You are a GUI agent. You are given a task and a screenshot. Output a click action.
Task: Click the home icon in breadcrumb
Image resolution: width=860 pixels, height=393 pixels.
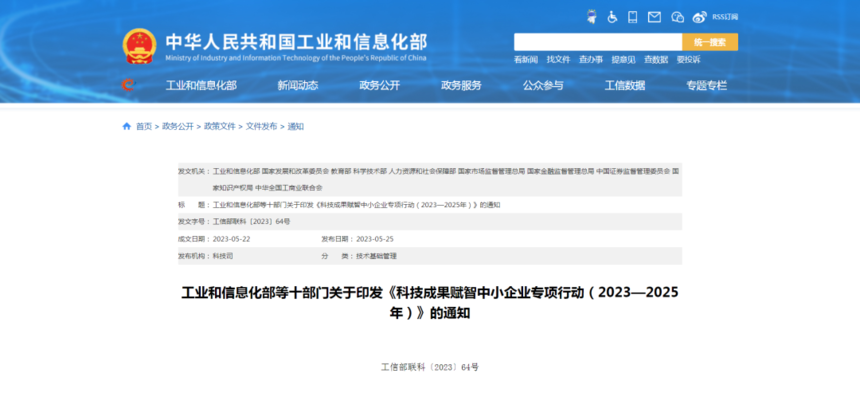(x=127, y=127)
